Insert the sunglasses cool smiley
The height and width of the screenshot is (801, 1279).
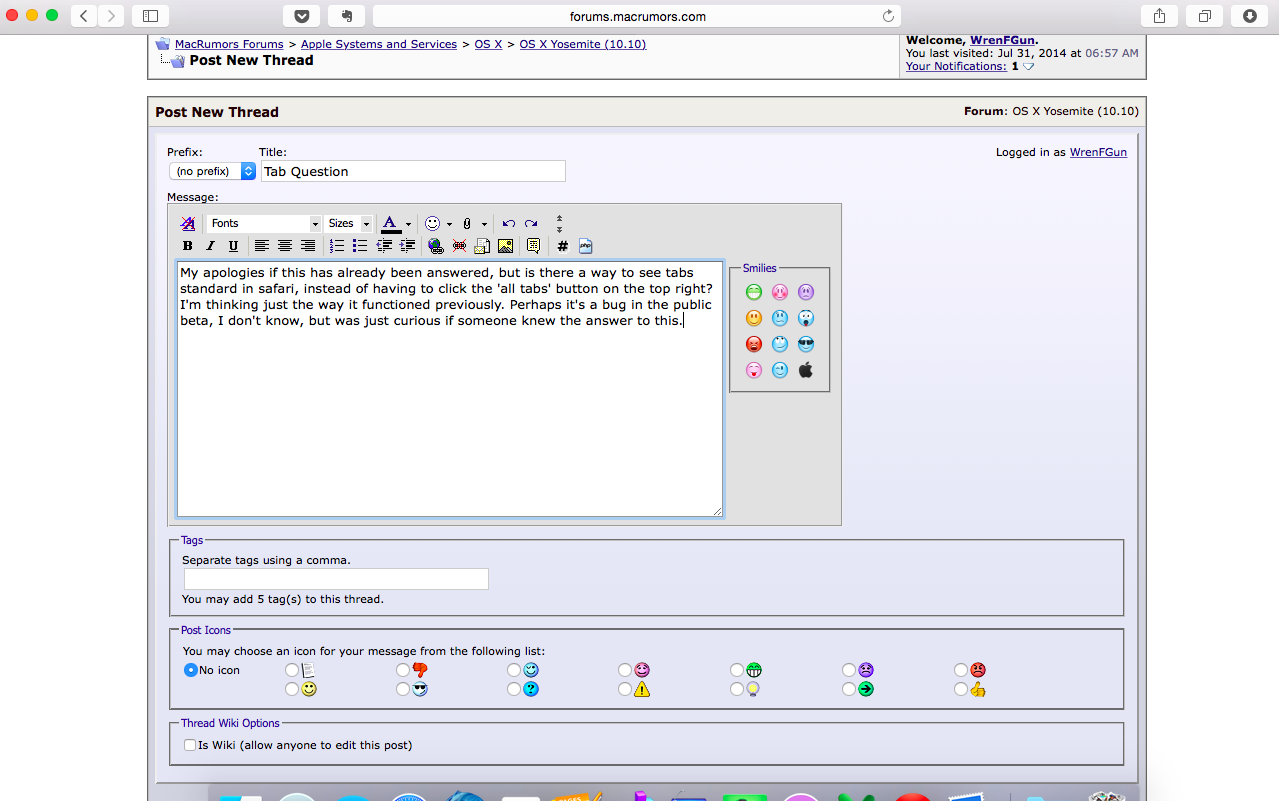pos(806,344)
